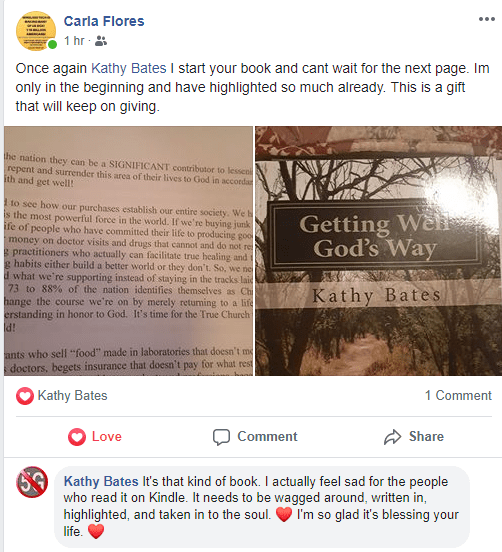Click the Kathy Bates mention in post text
502x552 pixels.
[129, 68]
